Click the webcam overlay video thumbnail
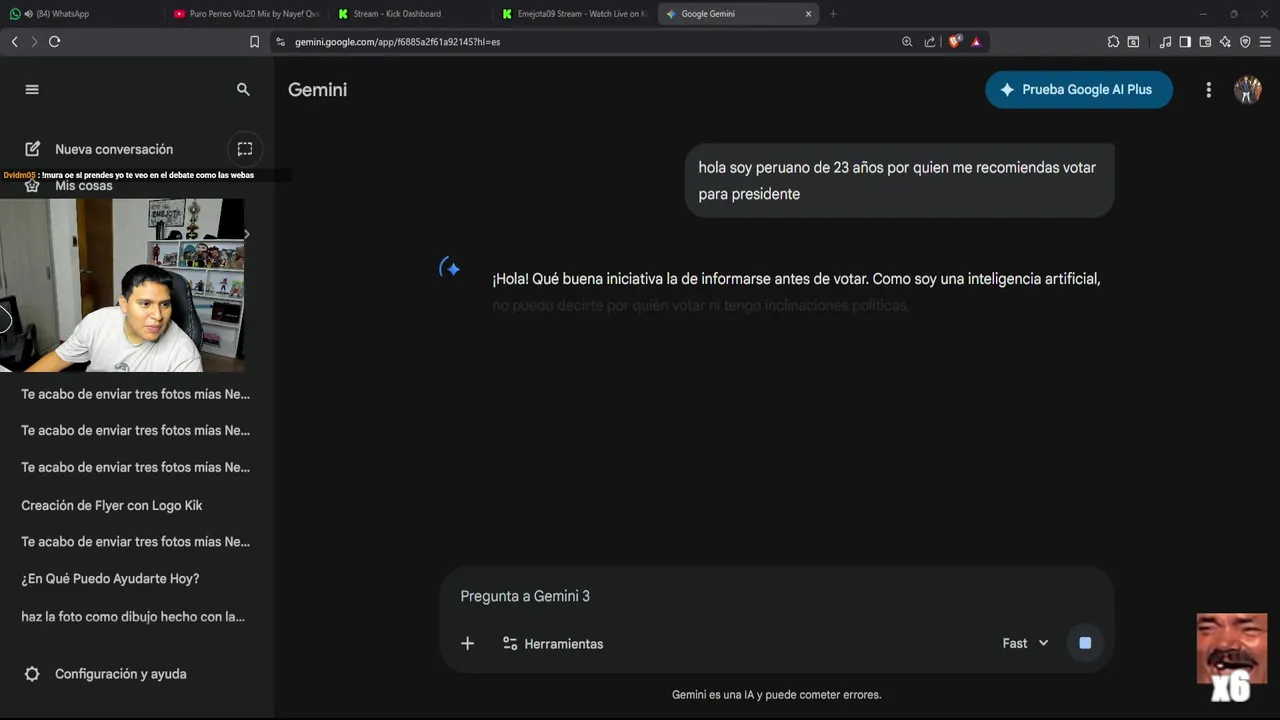The height and width of the screenshot is (720, 1280). (x=122, y=285)
